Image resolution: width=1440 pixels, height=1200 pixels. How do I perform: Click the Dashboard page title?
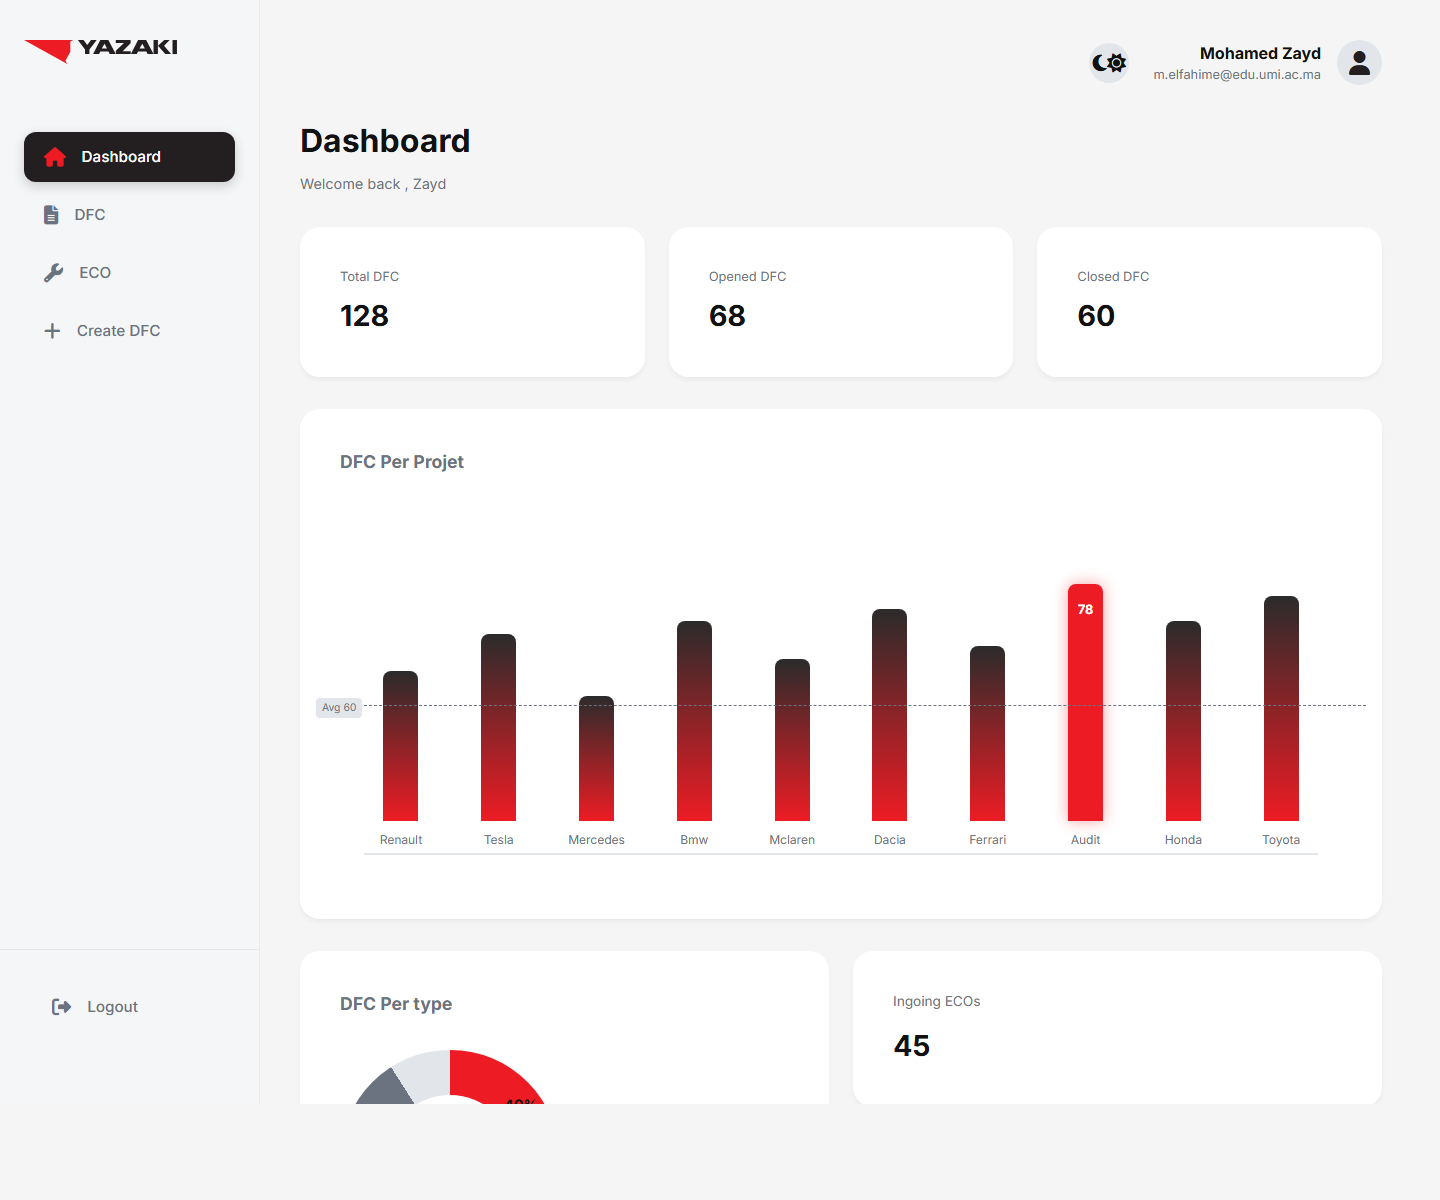coord(385,141)
